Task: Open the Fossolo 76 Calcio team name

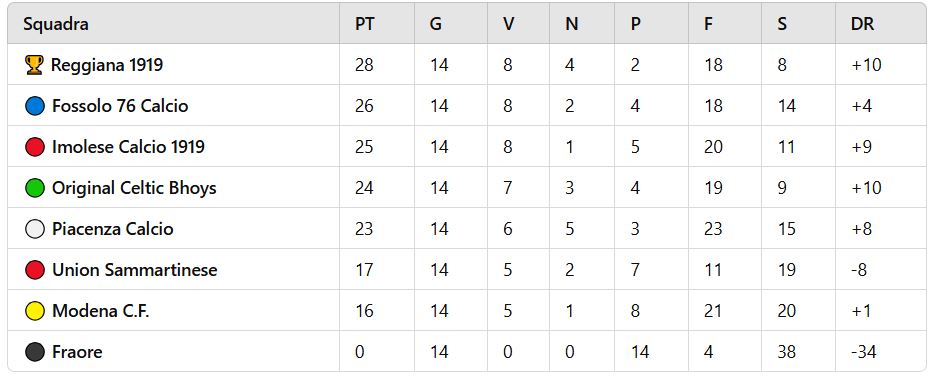Action: point(120,106)
